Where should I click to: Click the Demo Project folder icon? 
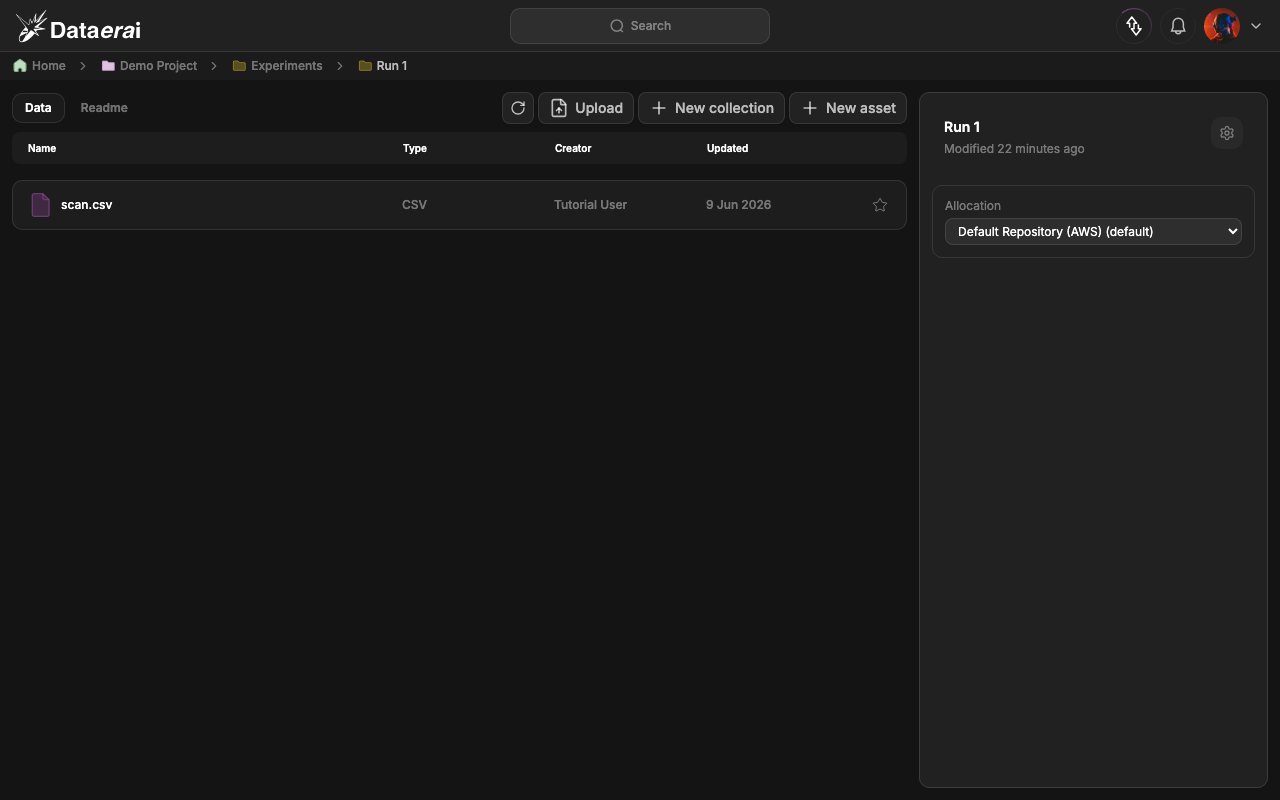[x=108, y=66]
